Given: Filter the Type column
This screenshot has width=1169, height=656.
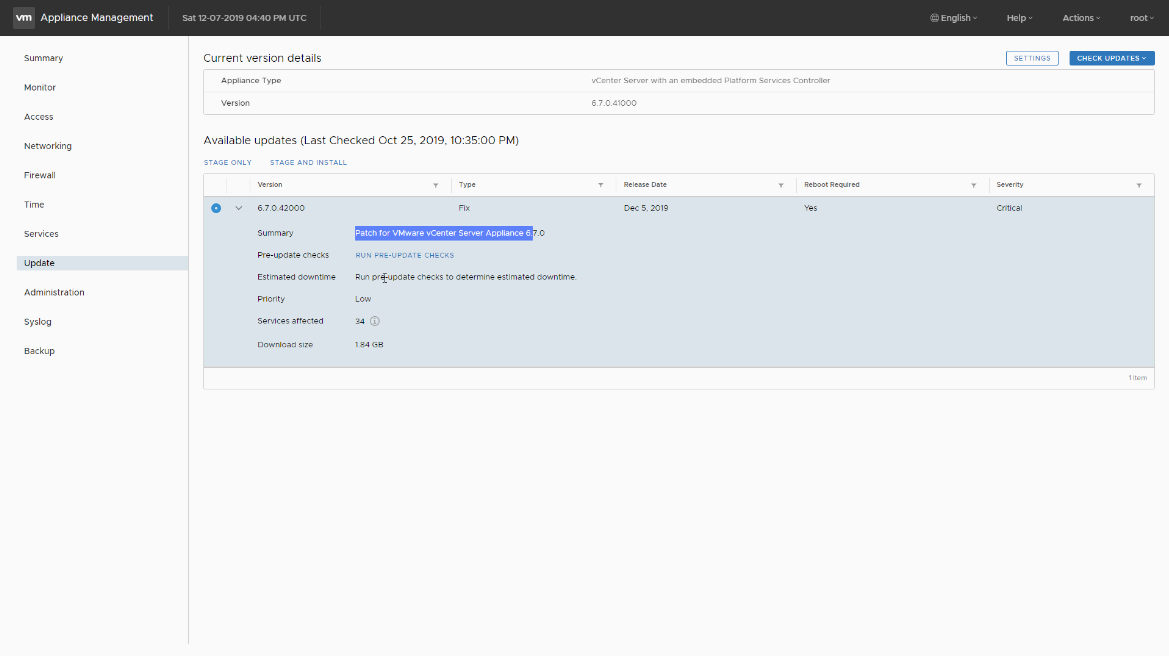Looking at the screenshot, I should tap(600, 185).
